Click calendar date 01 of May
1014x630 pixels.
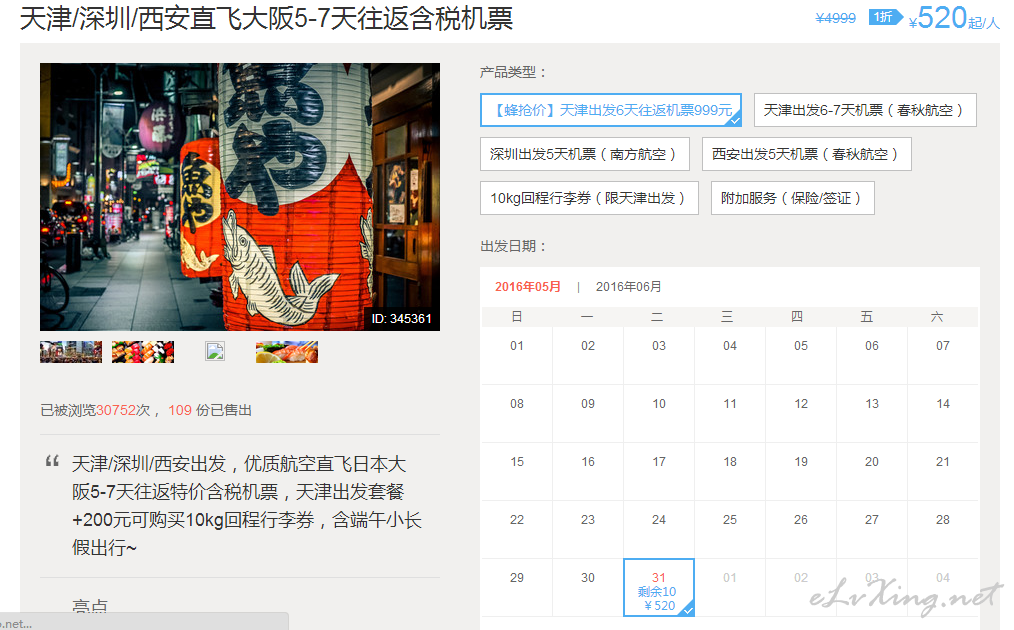(x=517, y=346)
